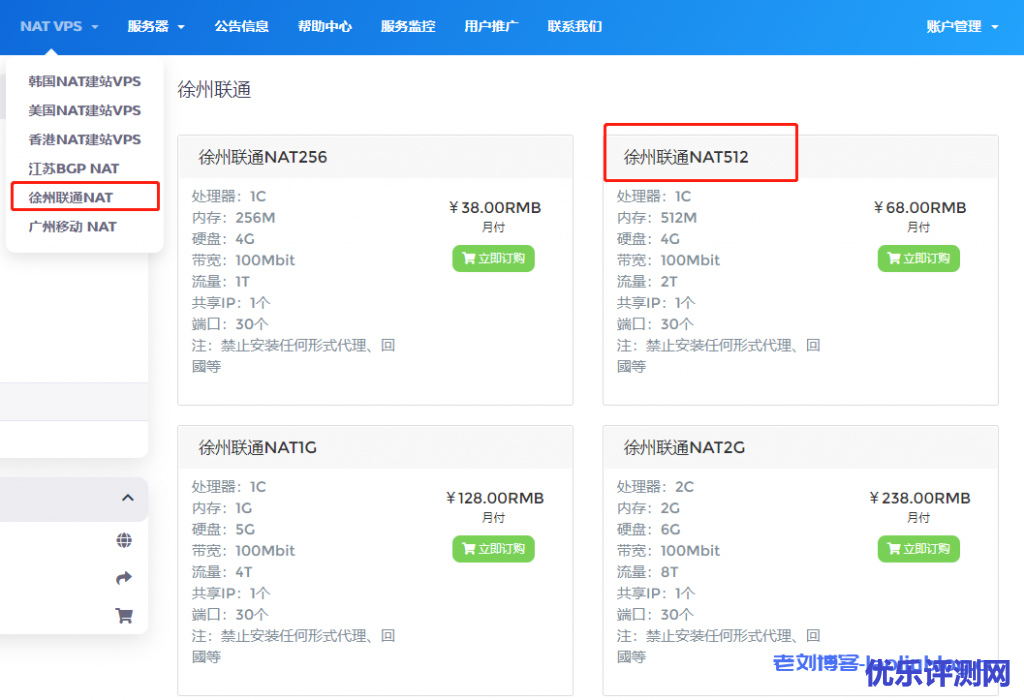Go to 帮助中心 in the navigation bar
Viewport: 1024px width, 700px height.
click(325, 27)
